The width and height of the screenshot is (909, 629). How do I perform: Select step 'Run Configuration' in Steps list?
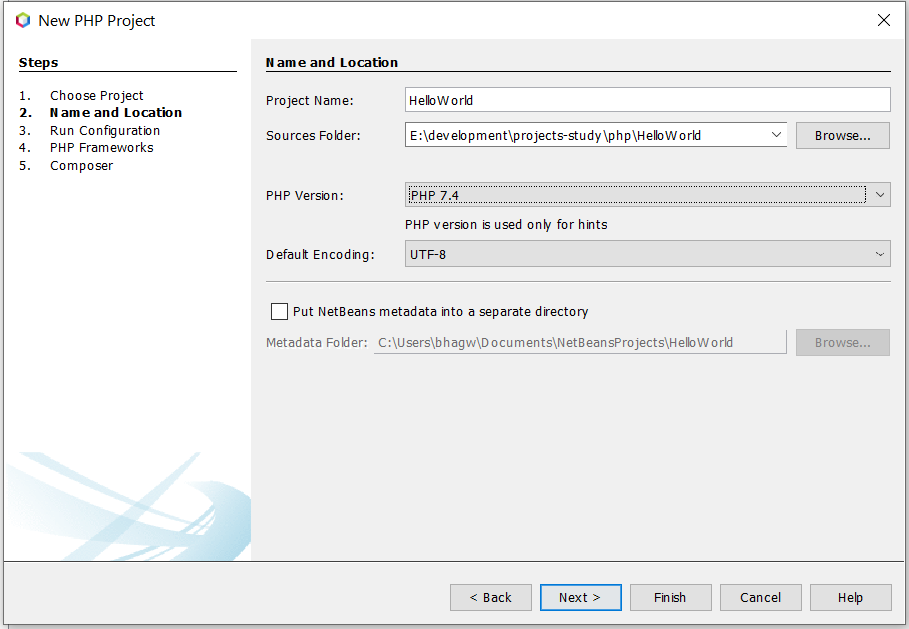pyautogui.click(x=105, y=130)
